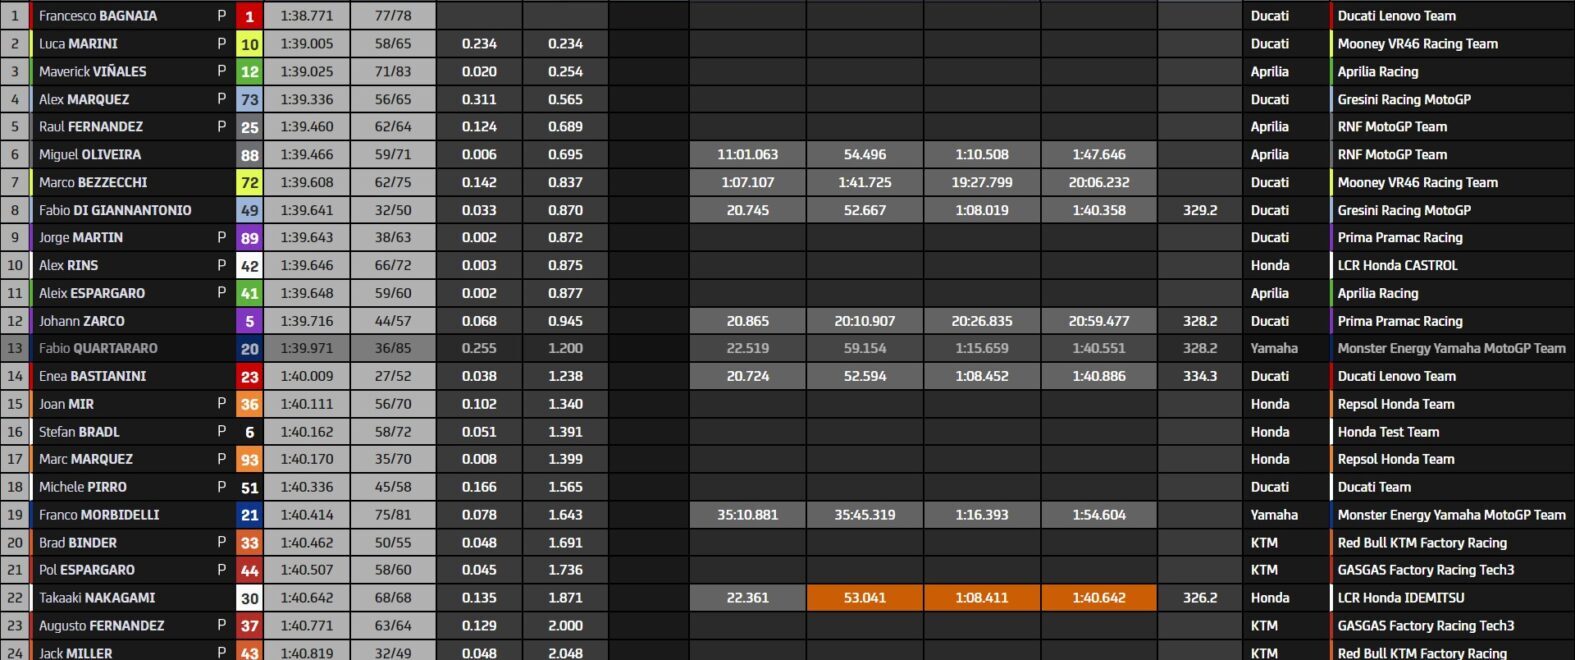Screen dimensions: 1575x660
Task: Select Franco MORBIDELLI rider name
Action: (x=99, y=516)
